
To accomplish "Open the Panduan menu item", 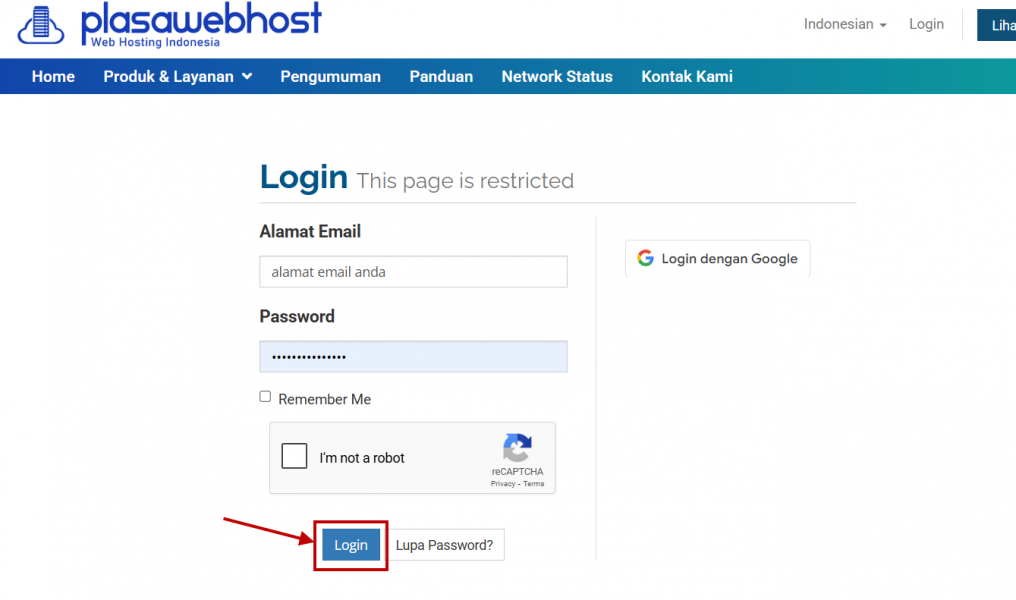I will pos(441,76).
